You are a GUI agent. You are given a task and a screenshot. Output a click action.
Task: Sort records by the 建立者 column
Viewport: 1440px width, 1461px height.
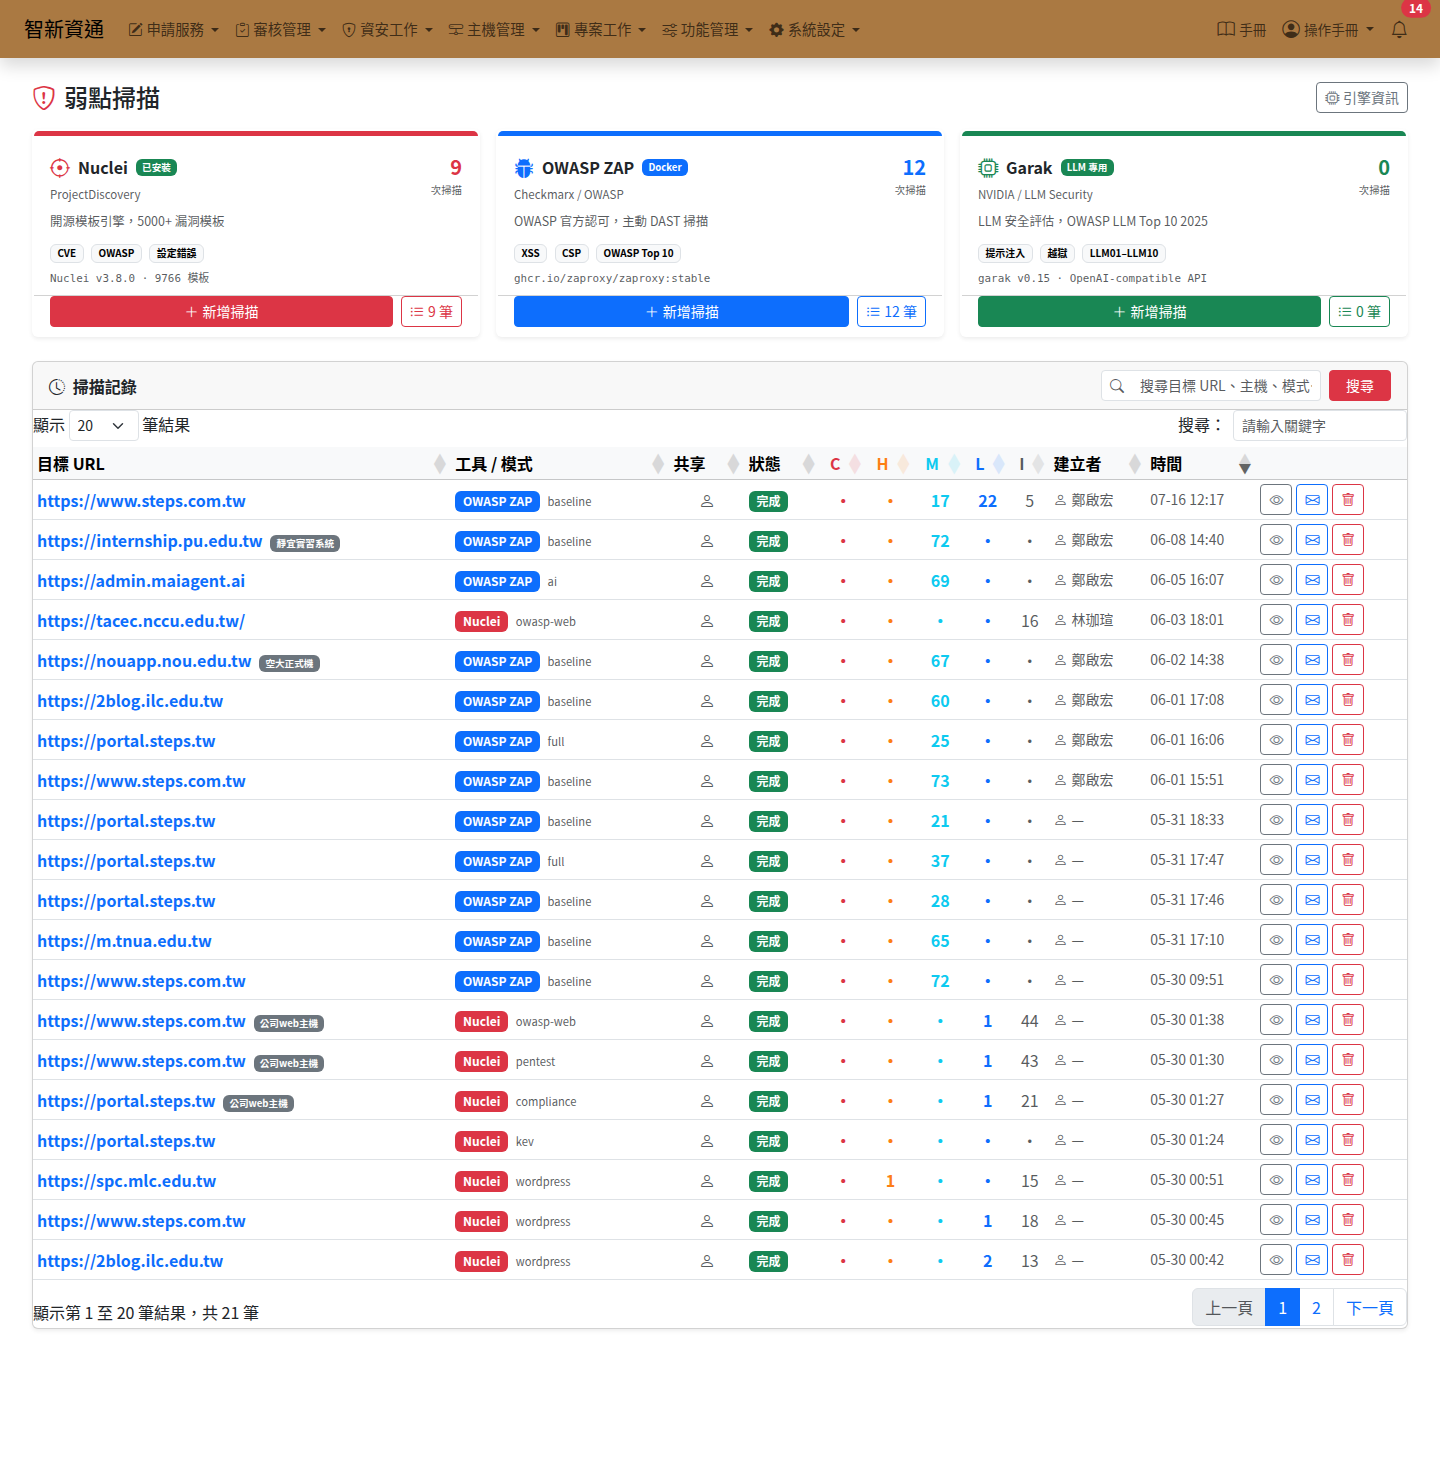[1096, 464]
